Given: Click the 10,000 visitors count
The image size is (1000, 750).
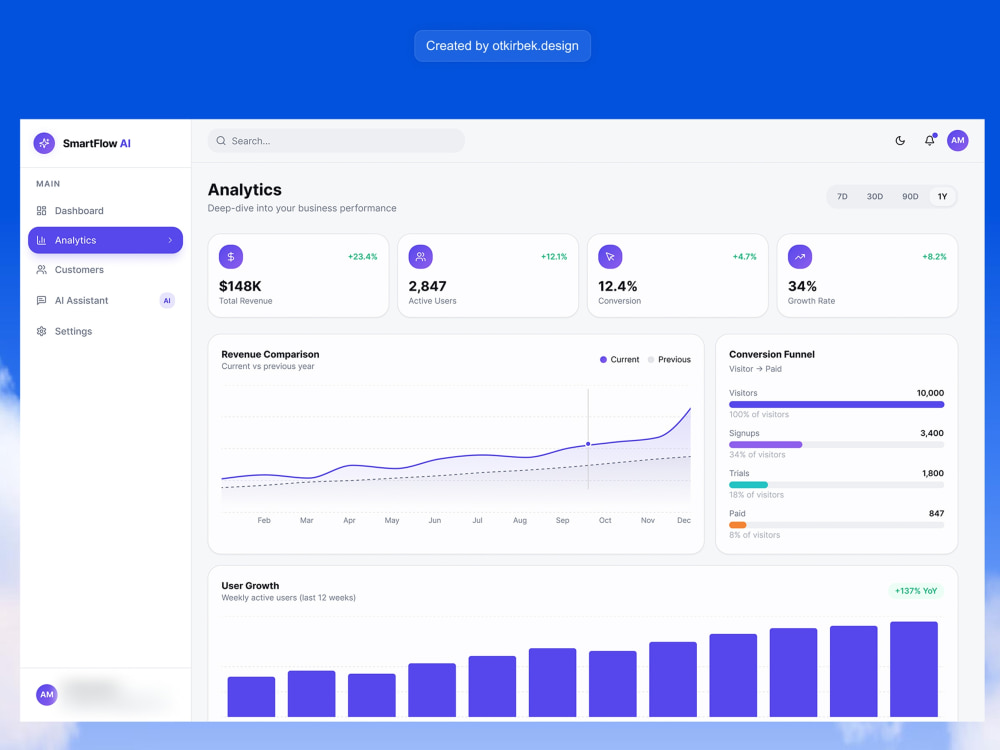Looking at the screenshot, I should (930, 393).
